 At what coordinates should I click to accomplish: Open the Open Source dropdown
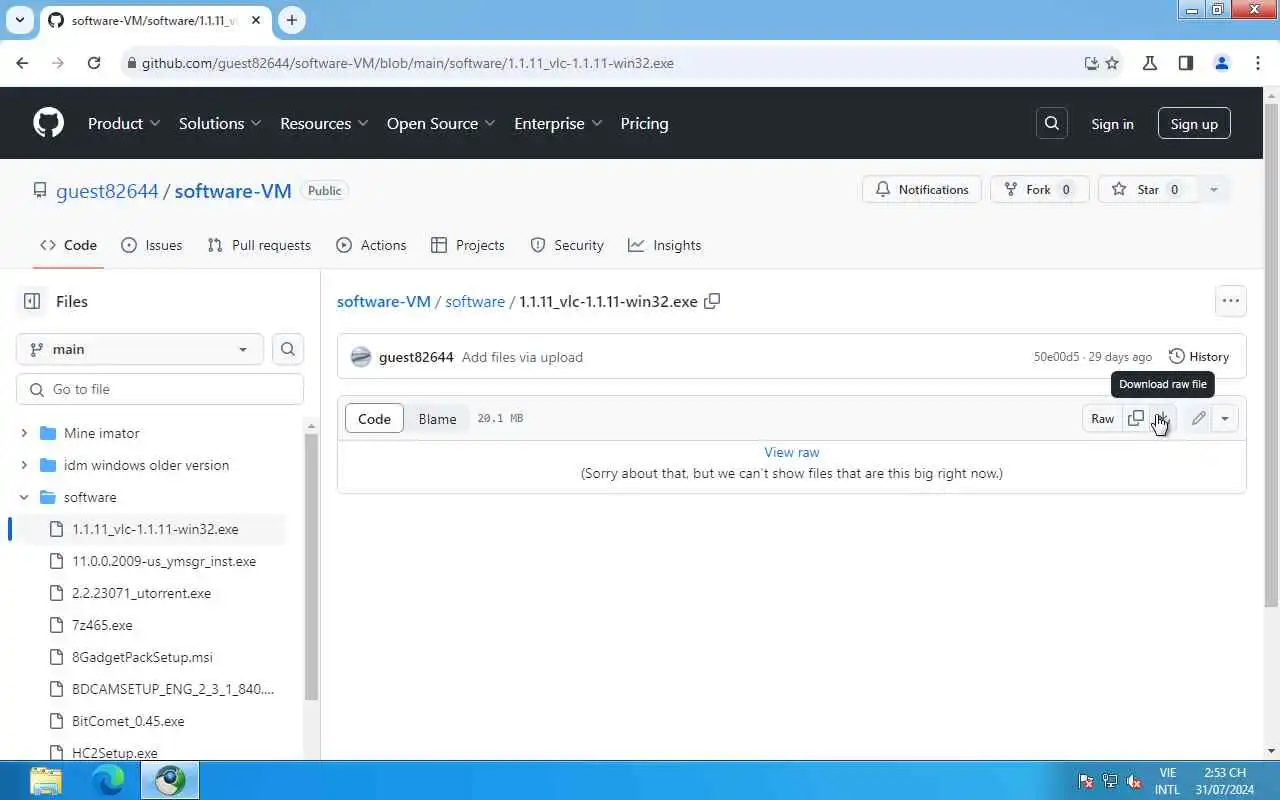[x=441, y=123]
